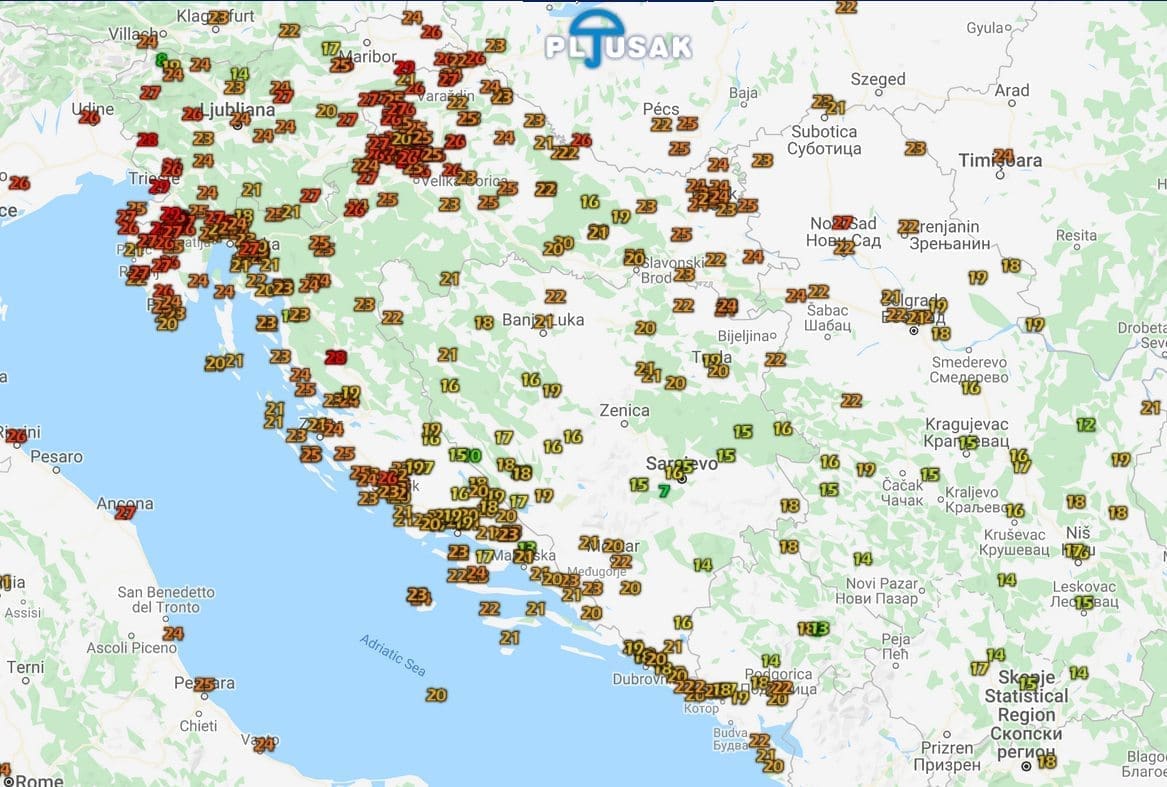Screen dimensions: 1167x787
Task: Select the 19 marker below Zrenjanin
Action: pos(978,277)
